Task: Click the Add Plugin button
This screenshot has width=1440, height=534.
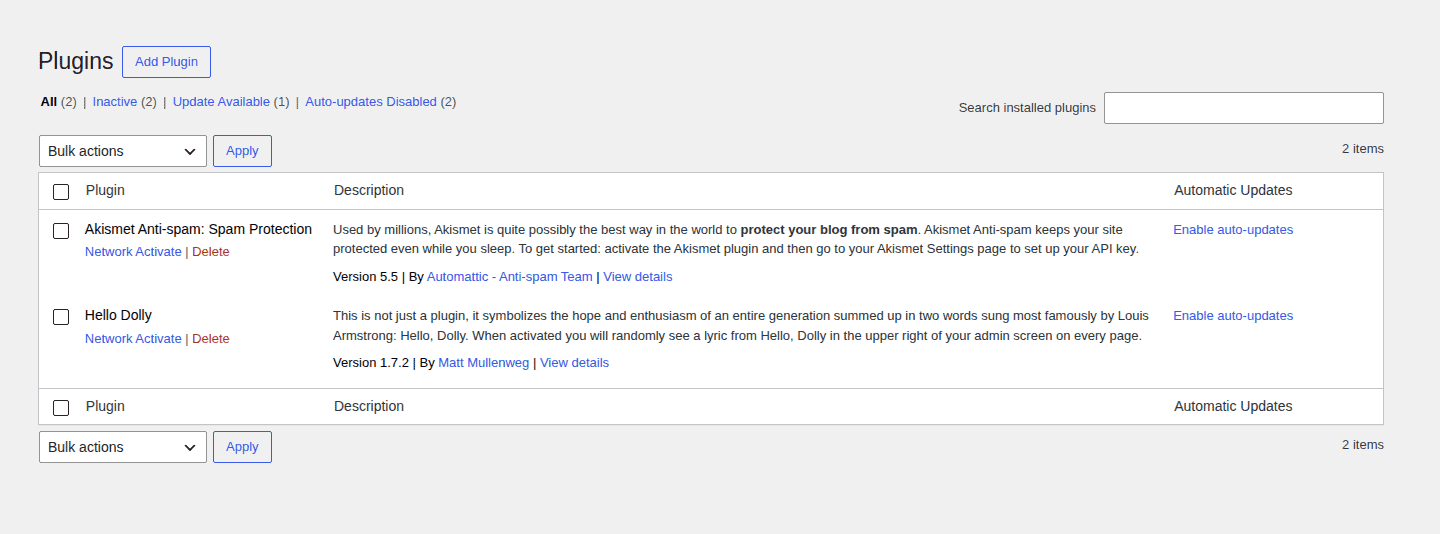Action: 166,62
